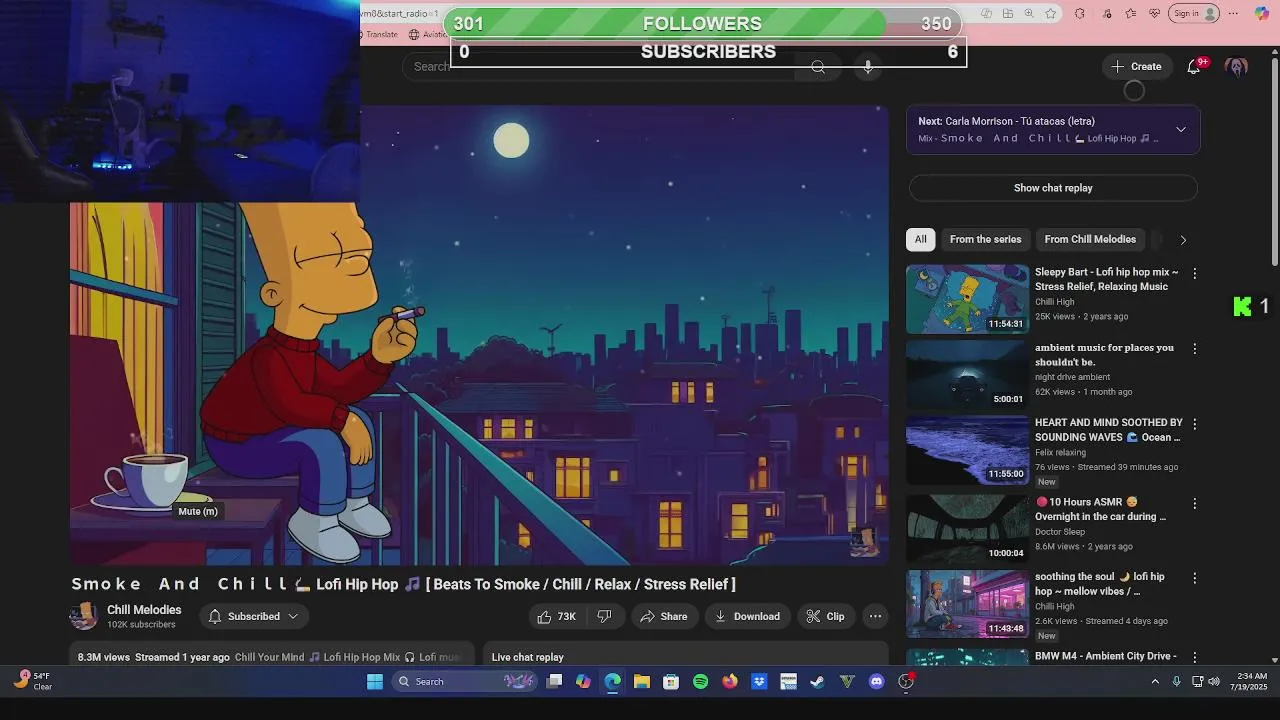Open YouTube account avatar menu

(x=1237, y=67)
